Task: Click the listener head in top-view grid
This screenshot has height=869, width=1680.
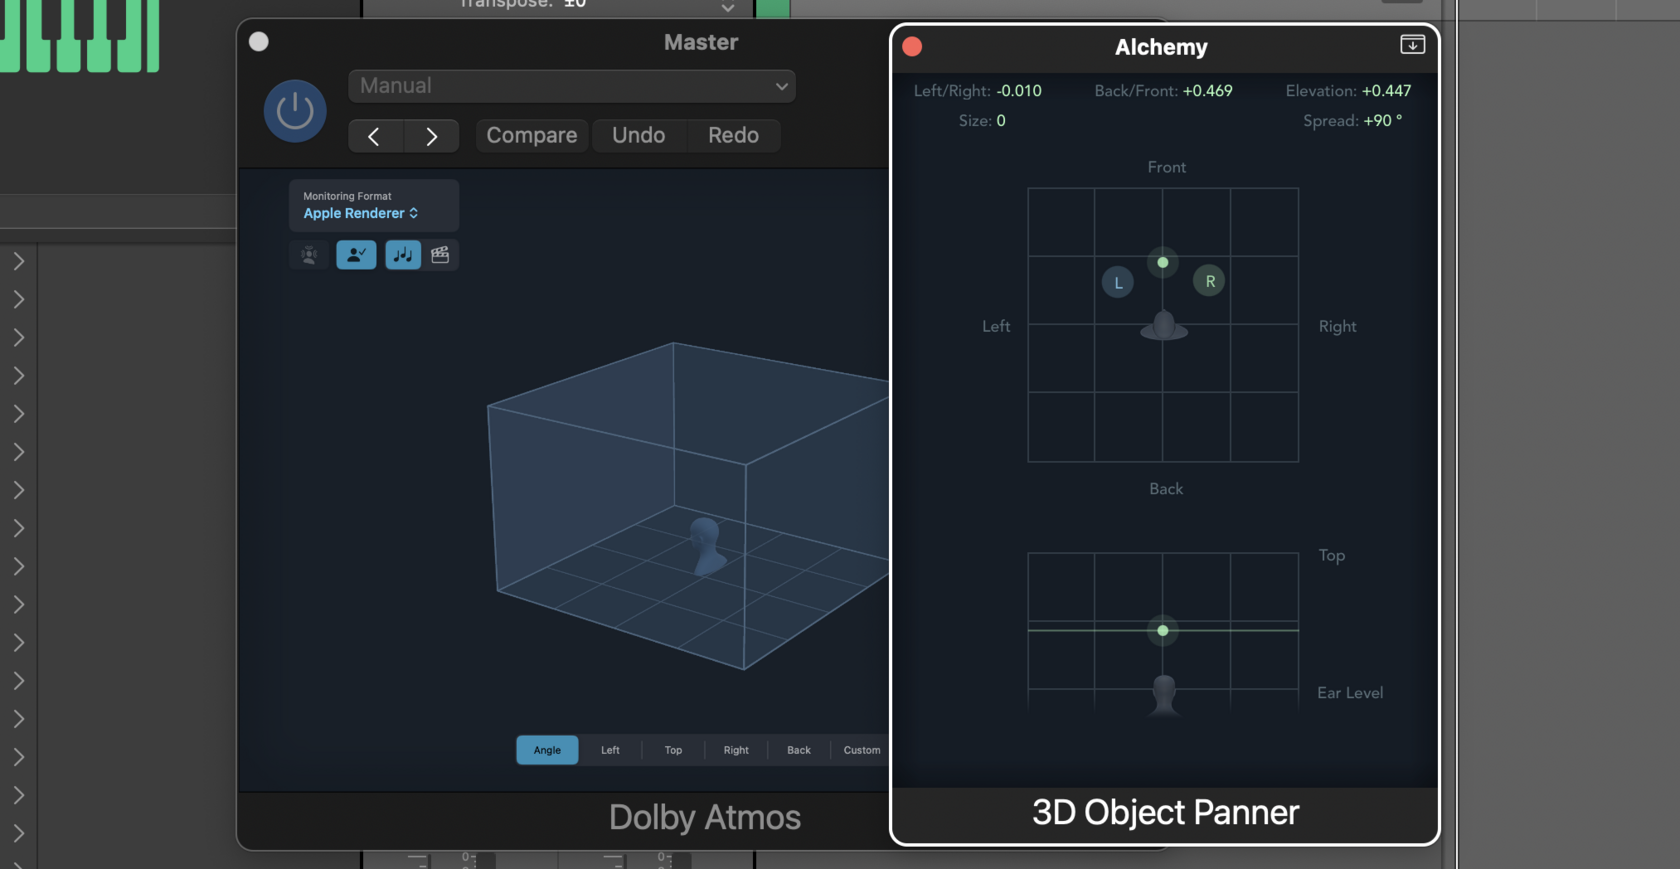Action: click(1164, 326)
